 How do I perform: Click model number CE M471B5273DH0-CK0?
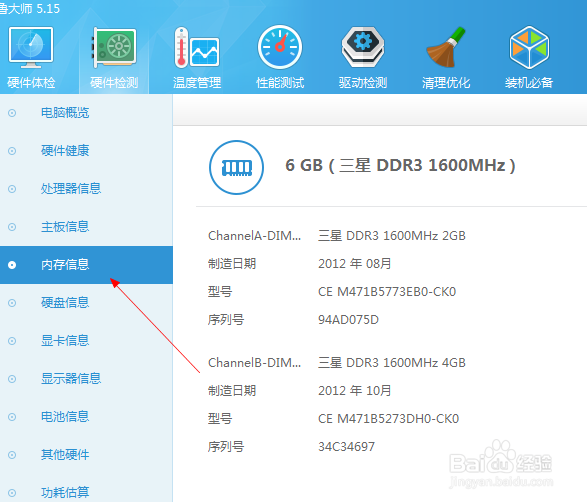(388, 419)
